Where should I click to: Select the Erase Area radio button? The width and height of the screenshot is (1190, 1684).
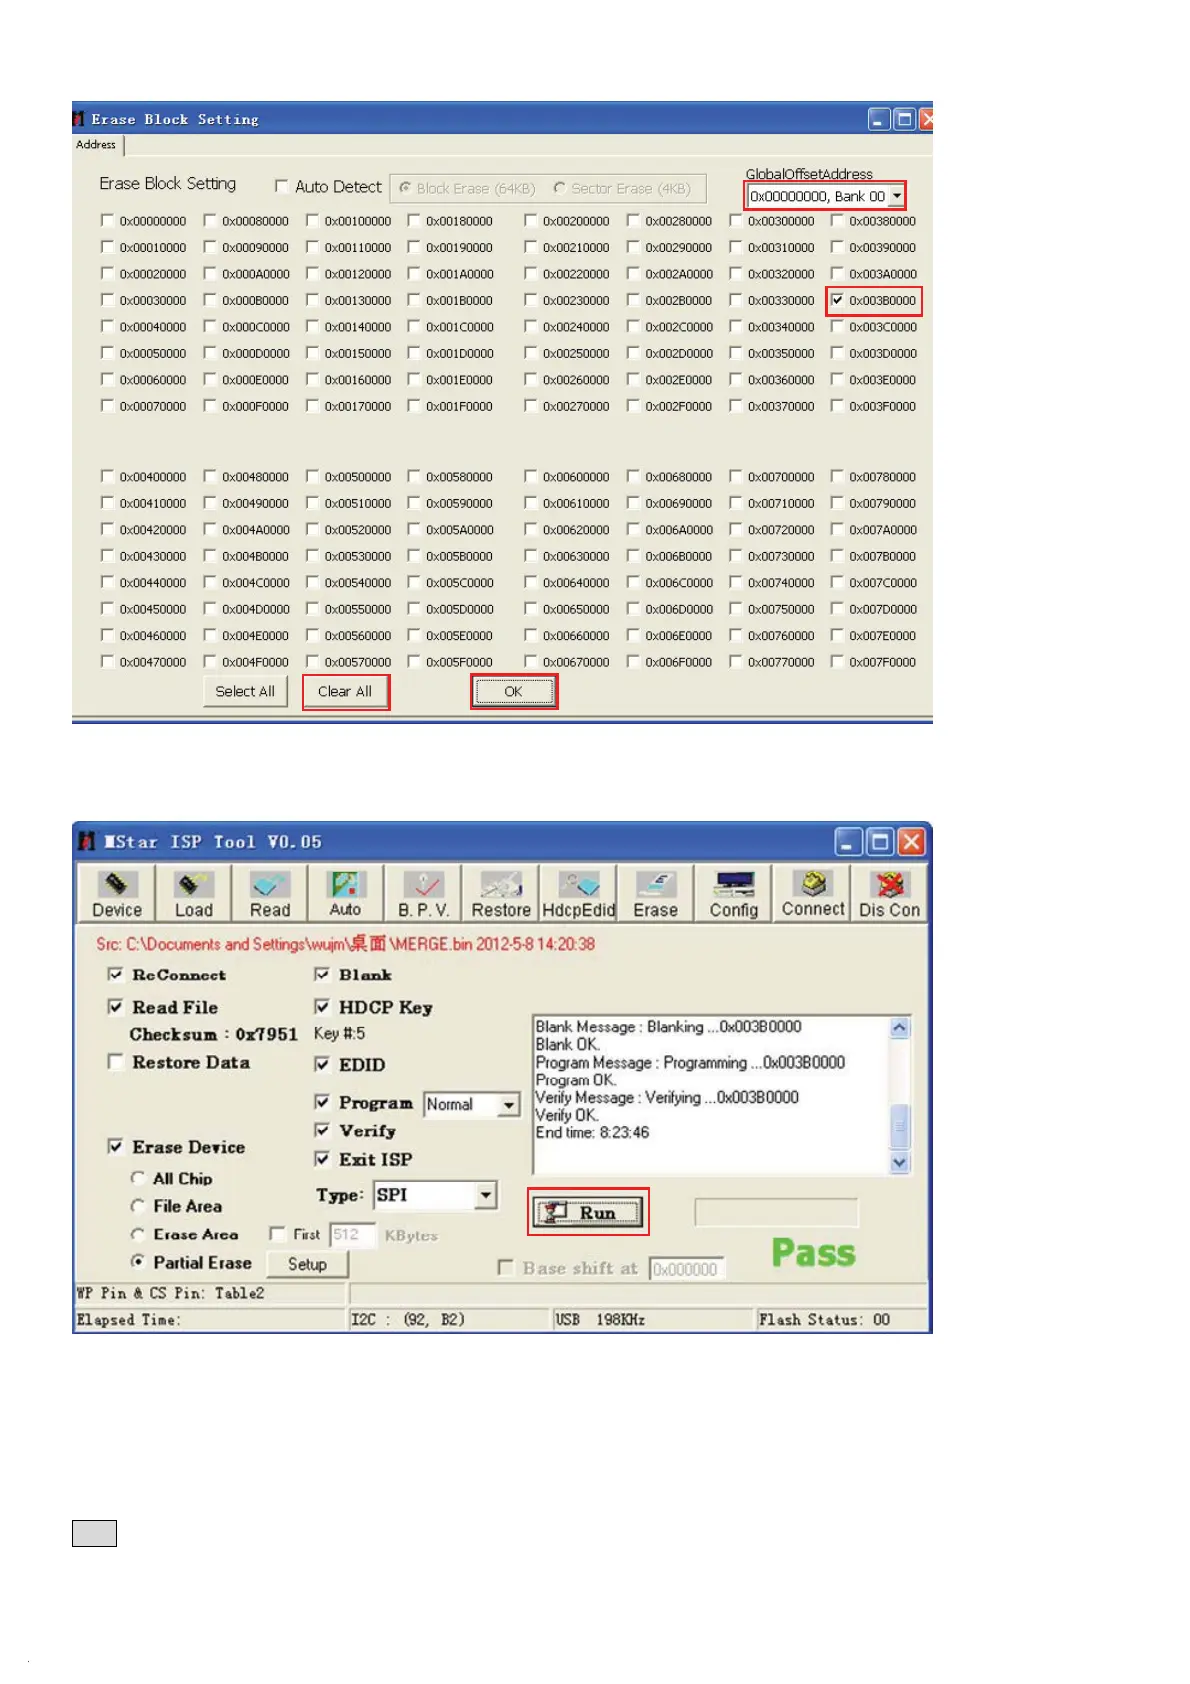(x=138, y=1234)
